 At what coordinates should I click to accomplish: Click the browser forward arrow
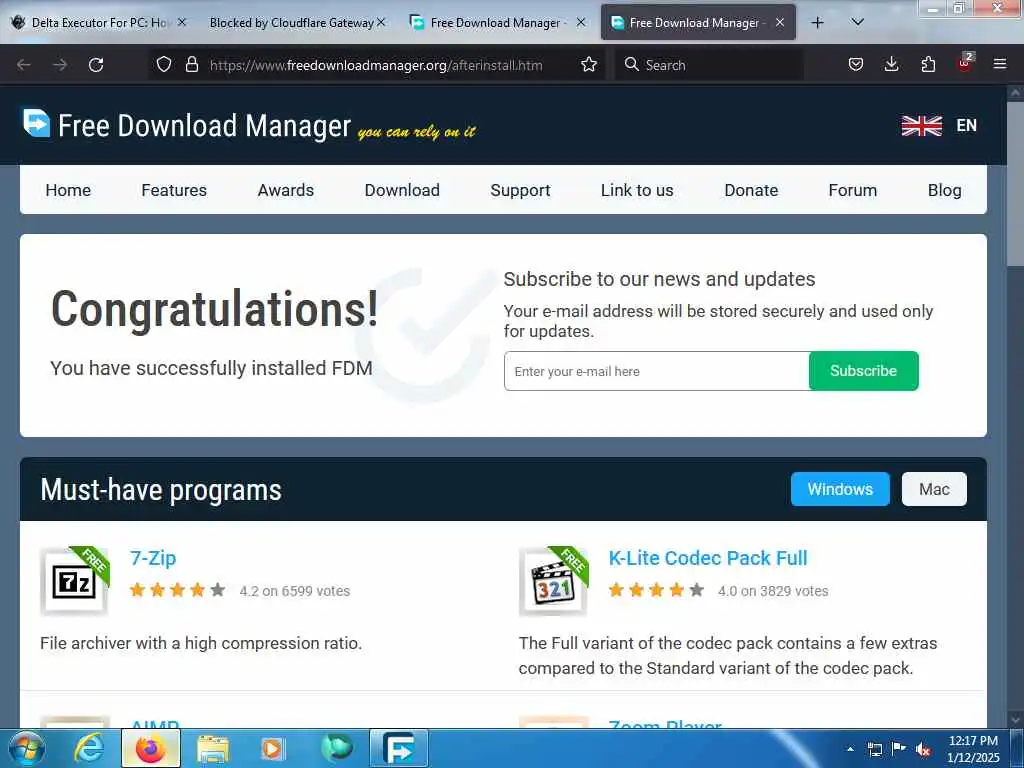59,65
